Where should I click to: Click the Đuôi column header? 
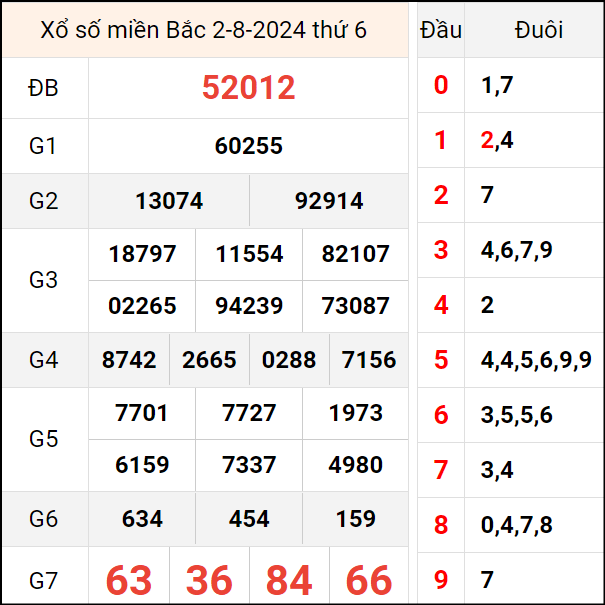tap(539, 30)
